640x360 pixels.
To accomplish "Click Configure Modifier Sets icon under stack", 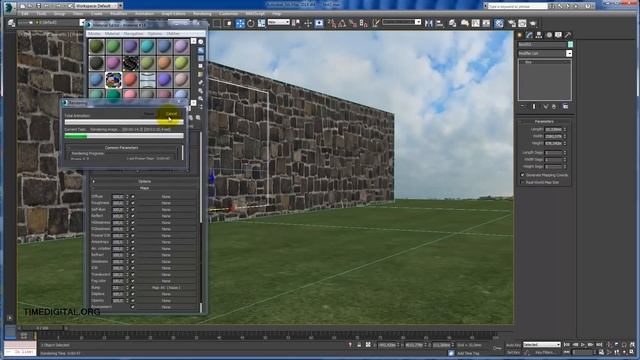I will (x=565, y=107).
